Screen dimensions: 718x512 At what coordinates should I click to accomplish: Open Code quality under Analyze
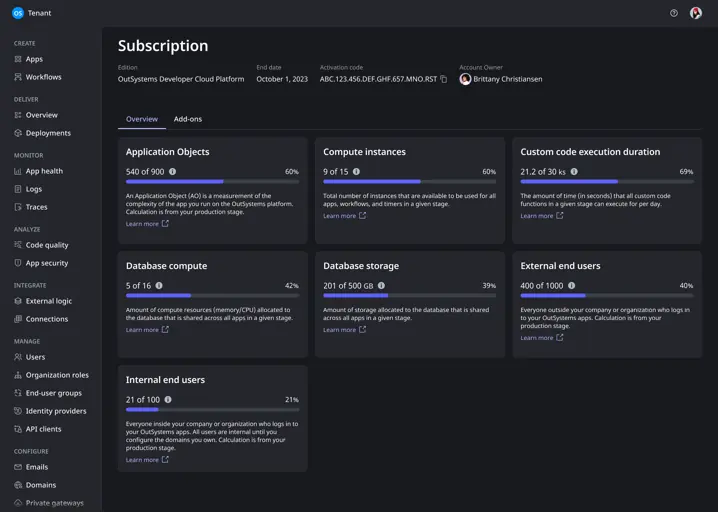click(x=47, y=245)
